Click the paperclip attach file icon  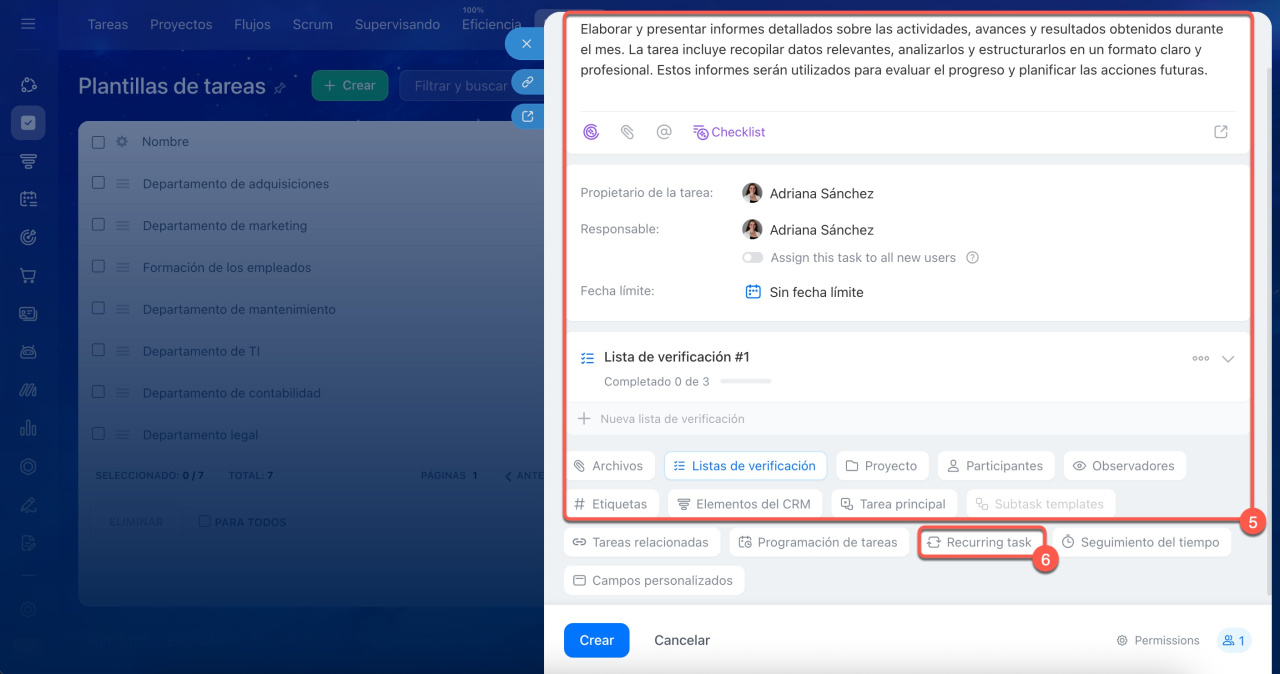pyautogui.click(x=627, y=132)
